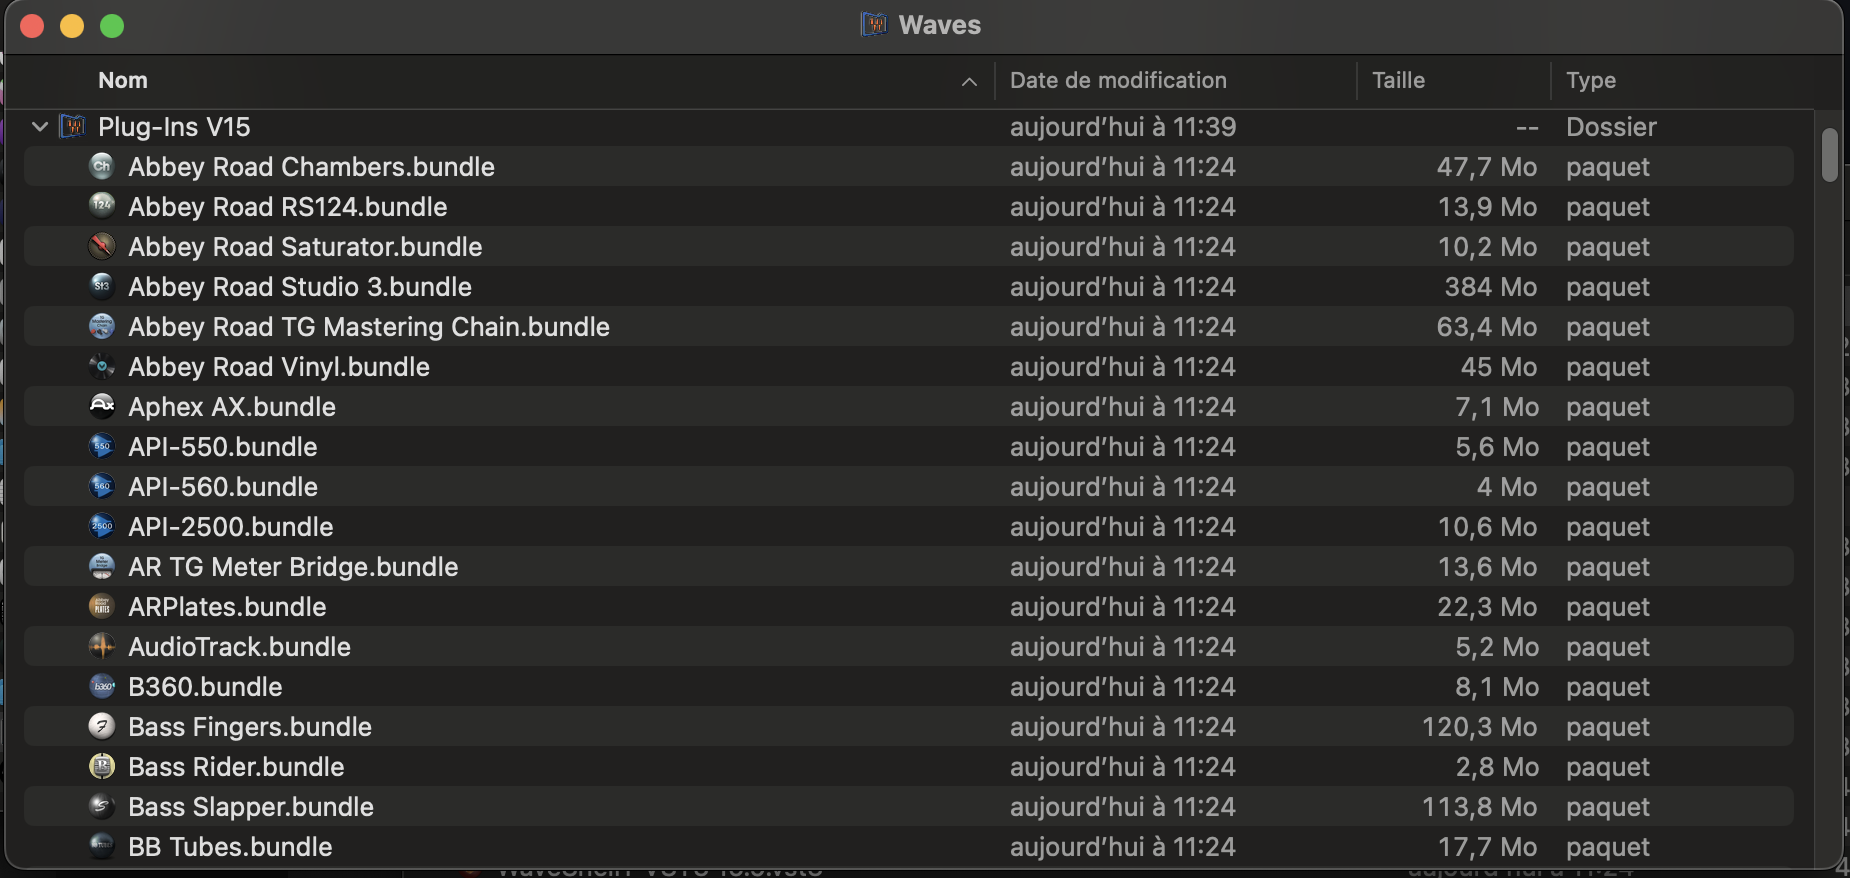This screenshot has height=878, width=1850.
Task: Select Bass Slapper.bundle file name
Action: [251, 807]
